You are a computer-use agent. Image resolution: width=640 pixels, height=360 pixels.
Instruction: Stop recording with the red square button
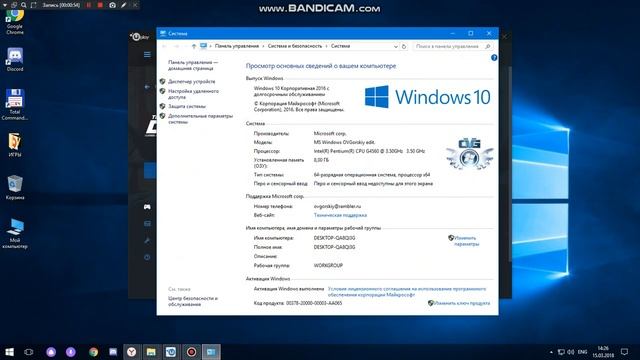(100, 5)
